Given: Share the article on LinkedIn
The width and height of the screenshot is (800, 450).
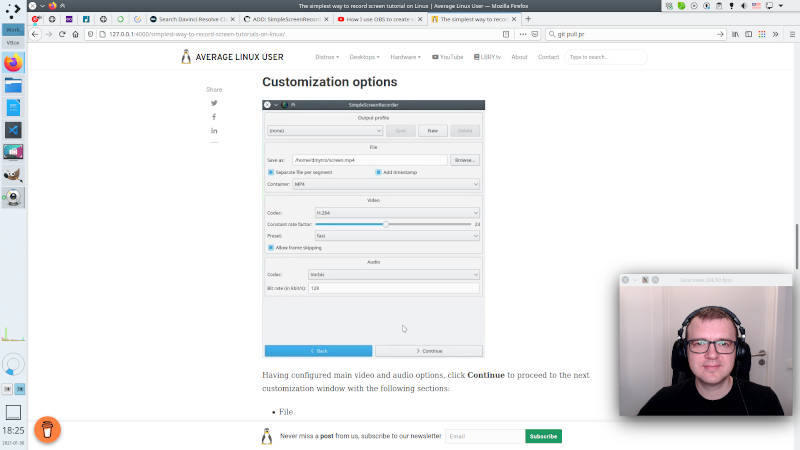Looking at the screenshot, I should point(214,131).
